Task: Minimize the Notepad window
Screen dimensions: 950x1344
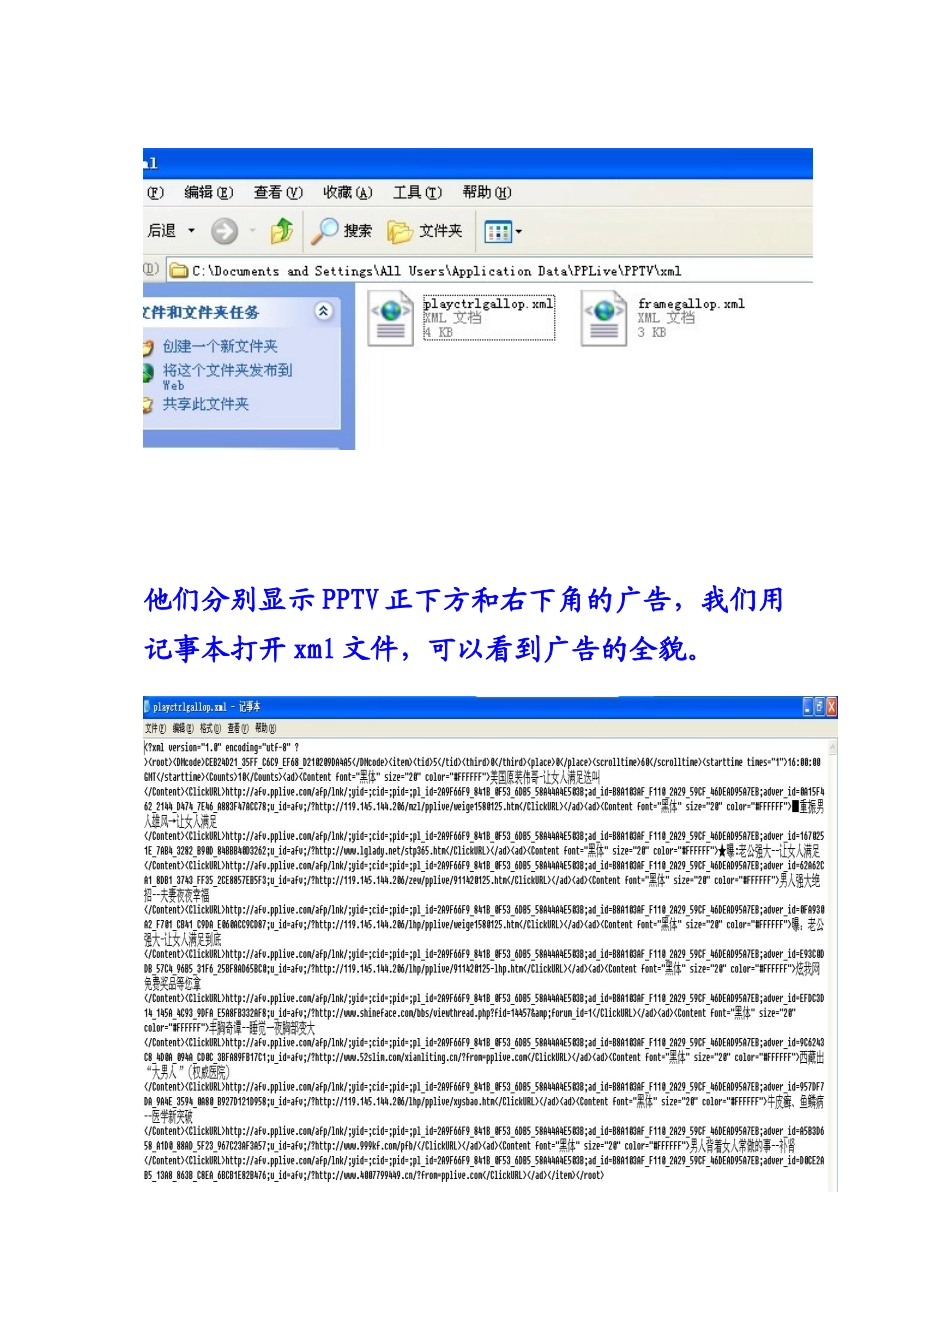Action: coord(808,707)
